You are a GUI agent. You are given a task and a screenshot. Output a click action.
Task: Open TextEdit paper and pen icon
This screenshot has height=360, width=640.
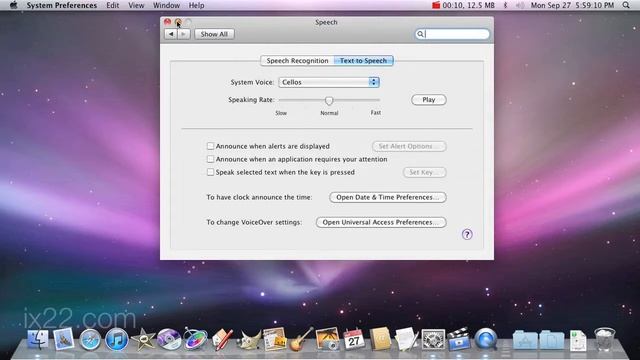[406, 339]
